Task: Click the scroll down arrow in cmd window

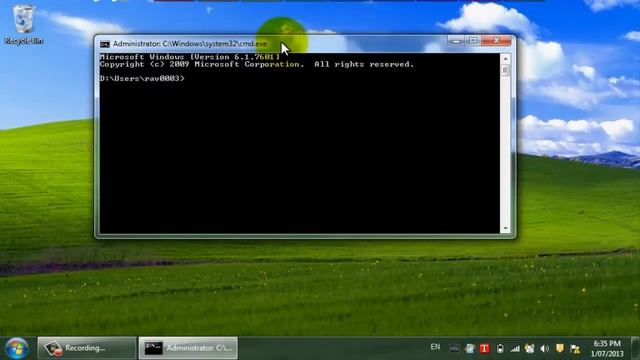Action: (x=505, y=229)
